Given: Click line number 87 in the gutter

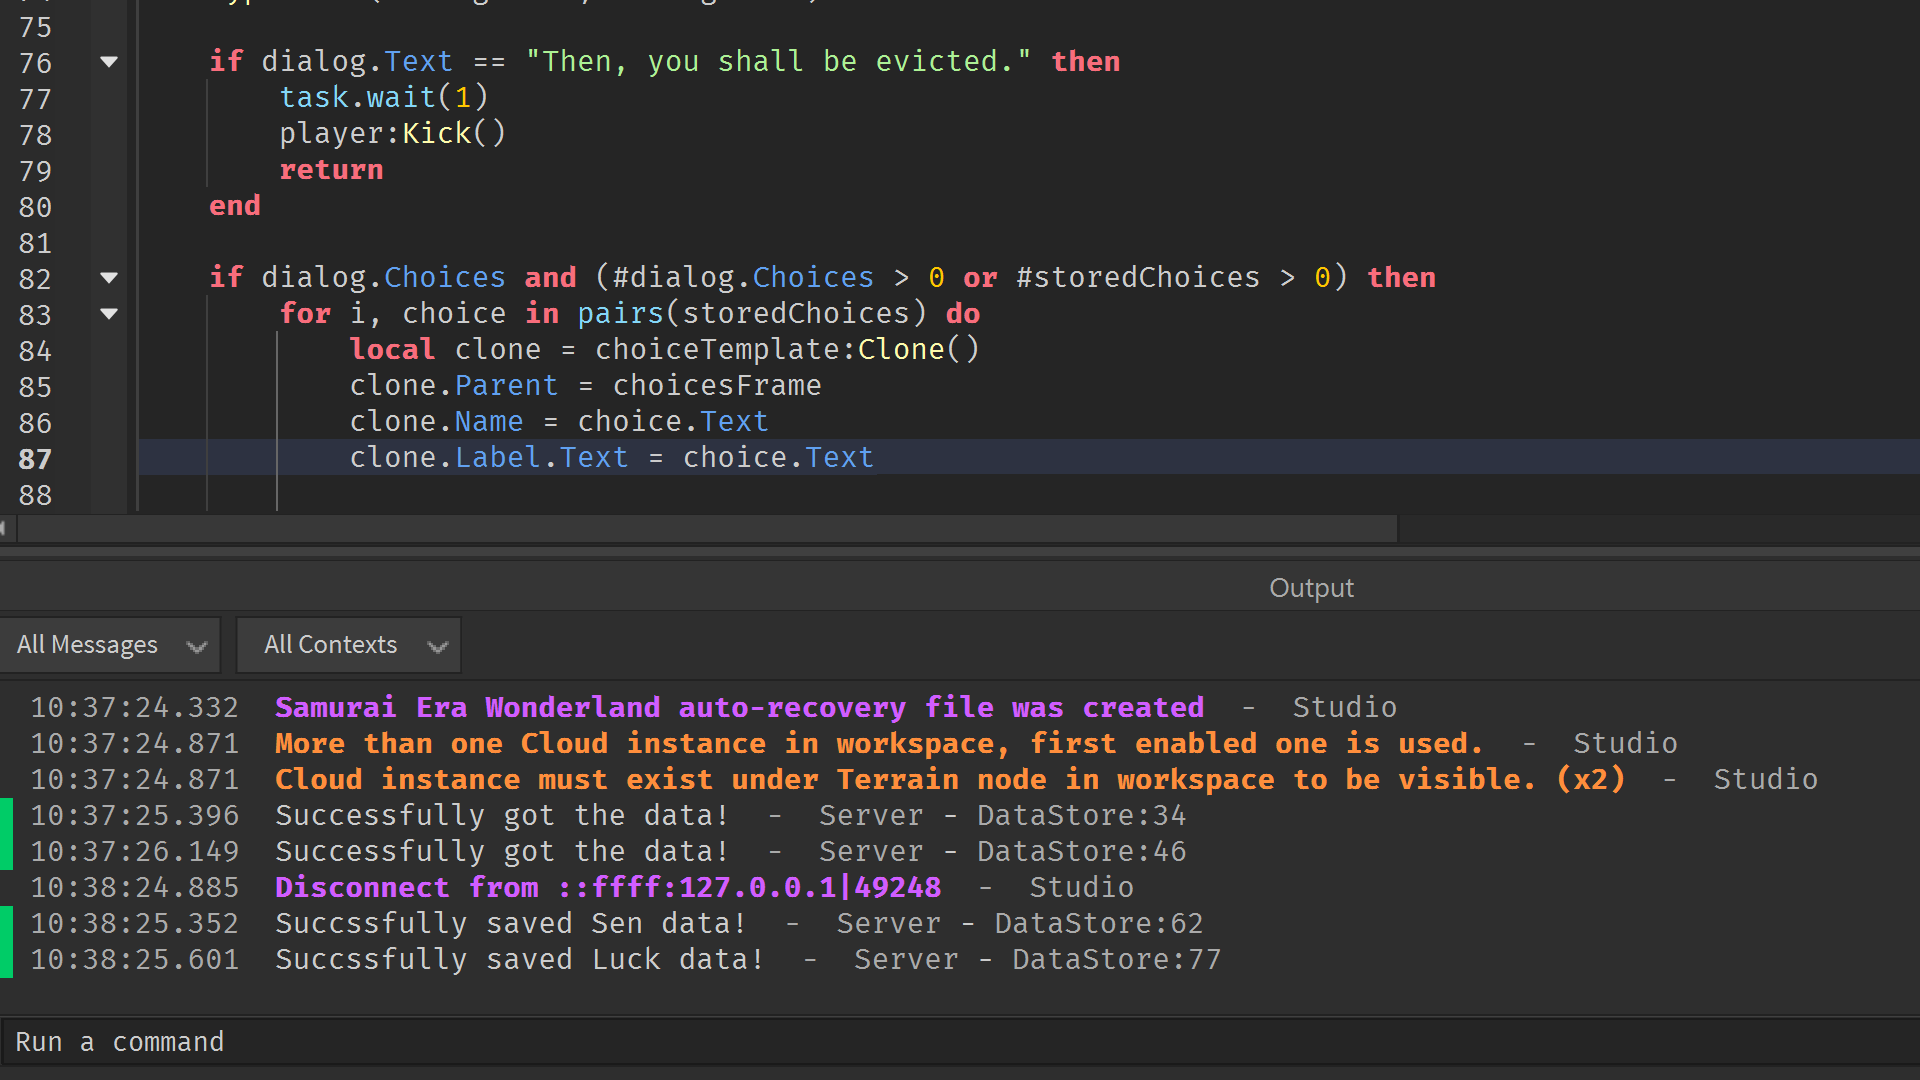Looking at the screenshot, I should tap(35, 458).
